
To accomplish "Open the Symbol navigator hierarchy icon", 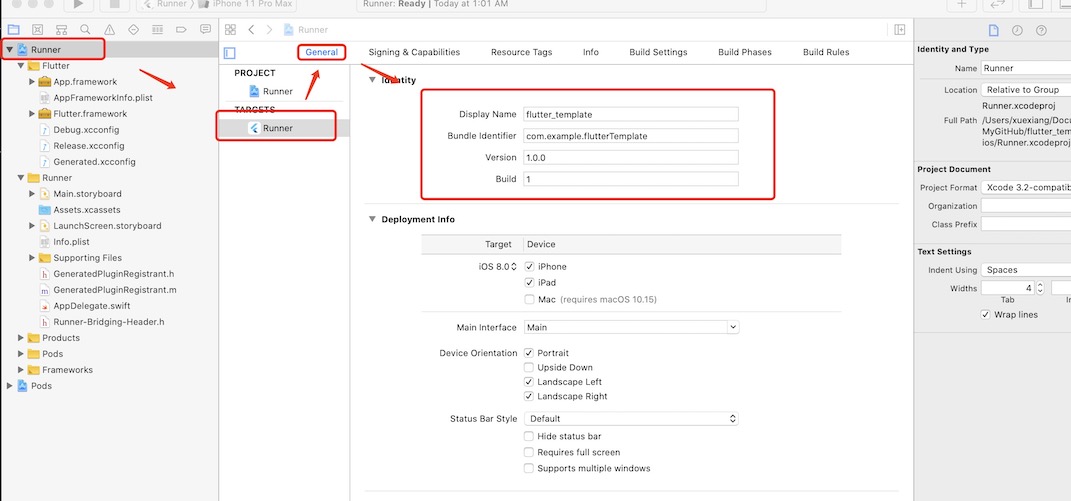I will tap(61, 29).
